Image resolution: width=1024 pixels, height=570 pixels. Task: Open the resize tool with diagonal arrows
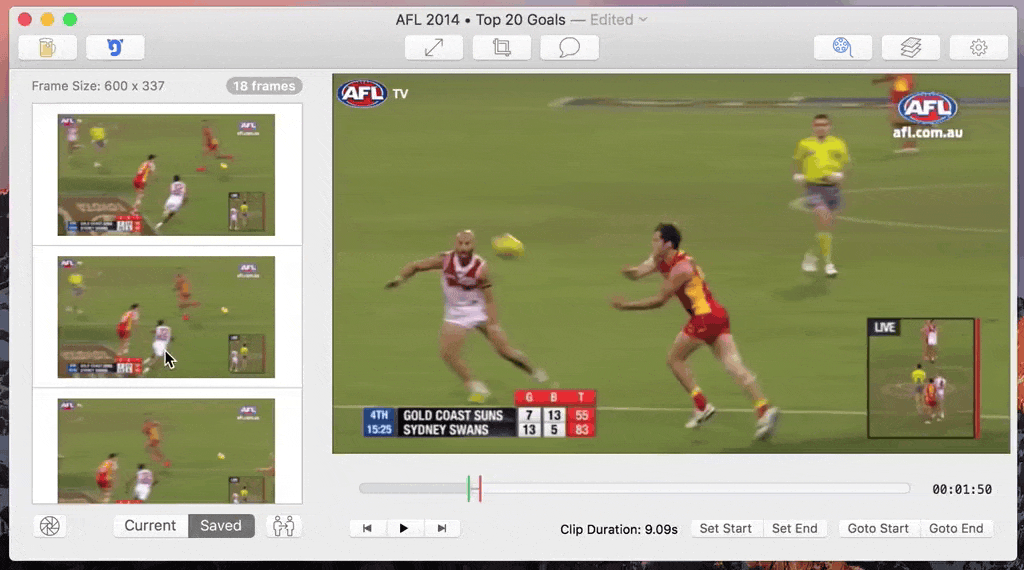[x=434, y=47]
